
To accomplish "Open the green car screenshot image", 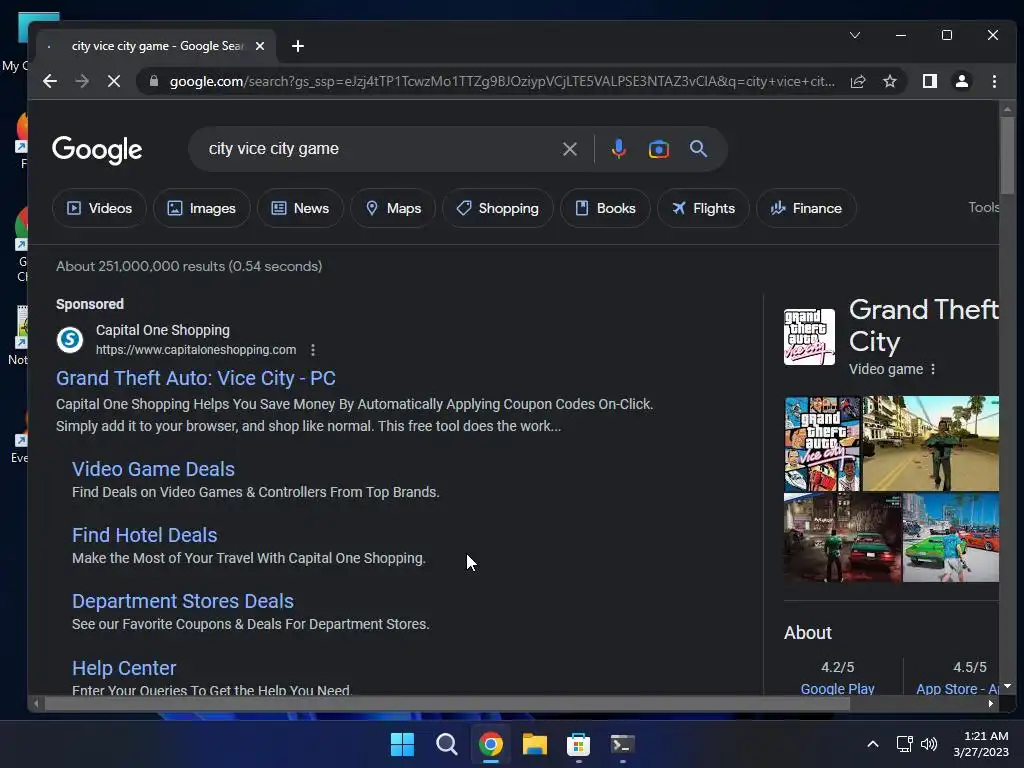I will coord(951,537).
